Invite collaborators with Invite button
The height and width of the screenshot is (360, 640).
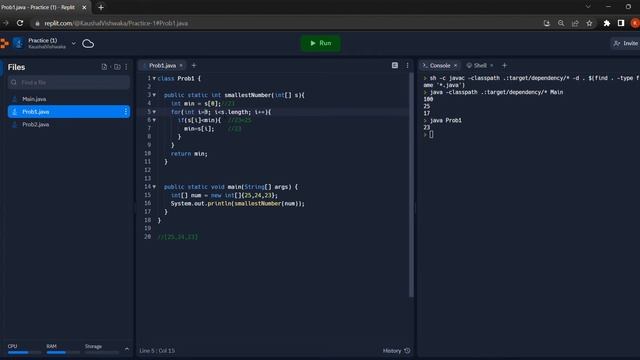coord(626,43)
